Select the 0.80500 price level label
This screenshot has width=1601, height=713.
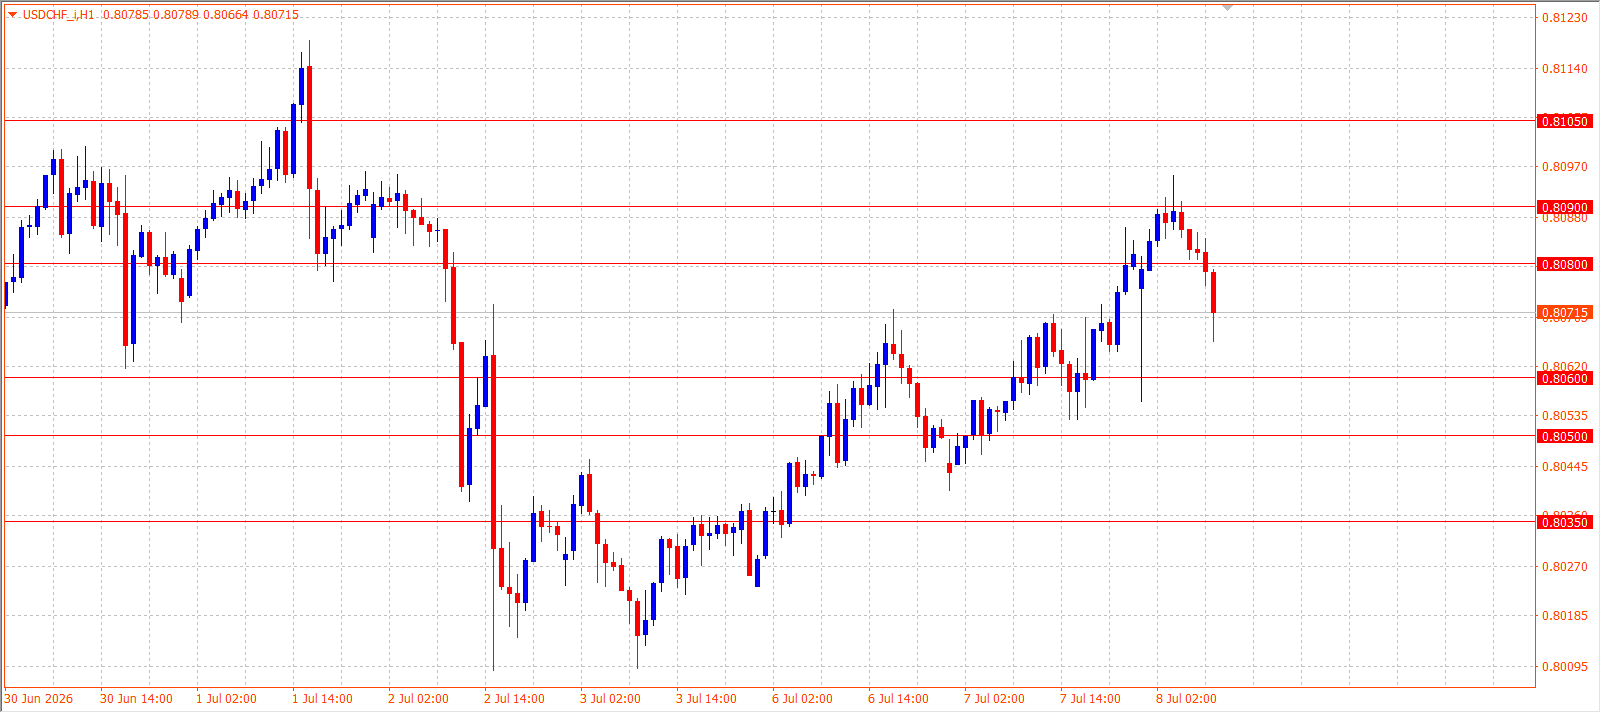tap(1564, 437)
